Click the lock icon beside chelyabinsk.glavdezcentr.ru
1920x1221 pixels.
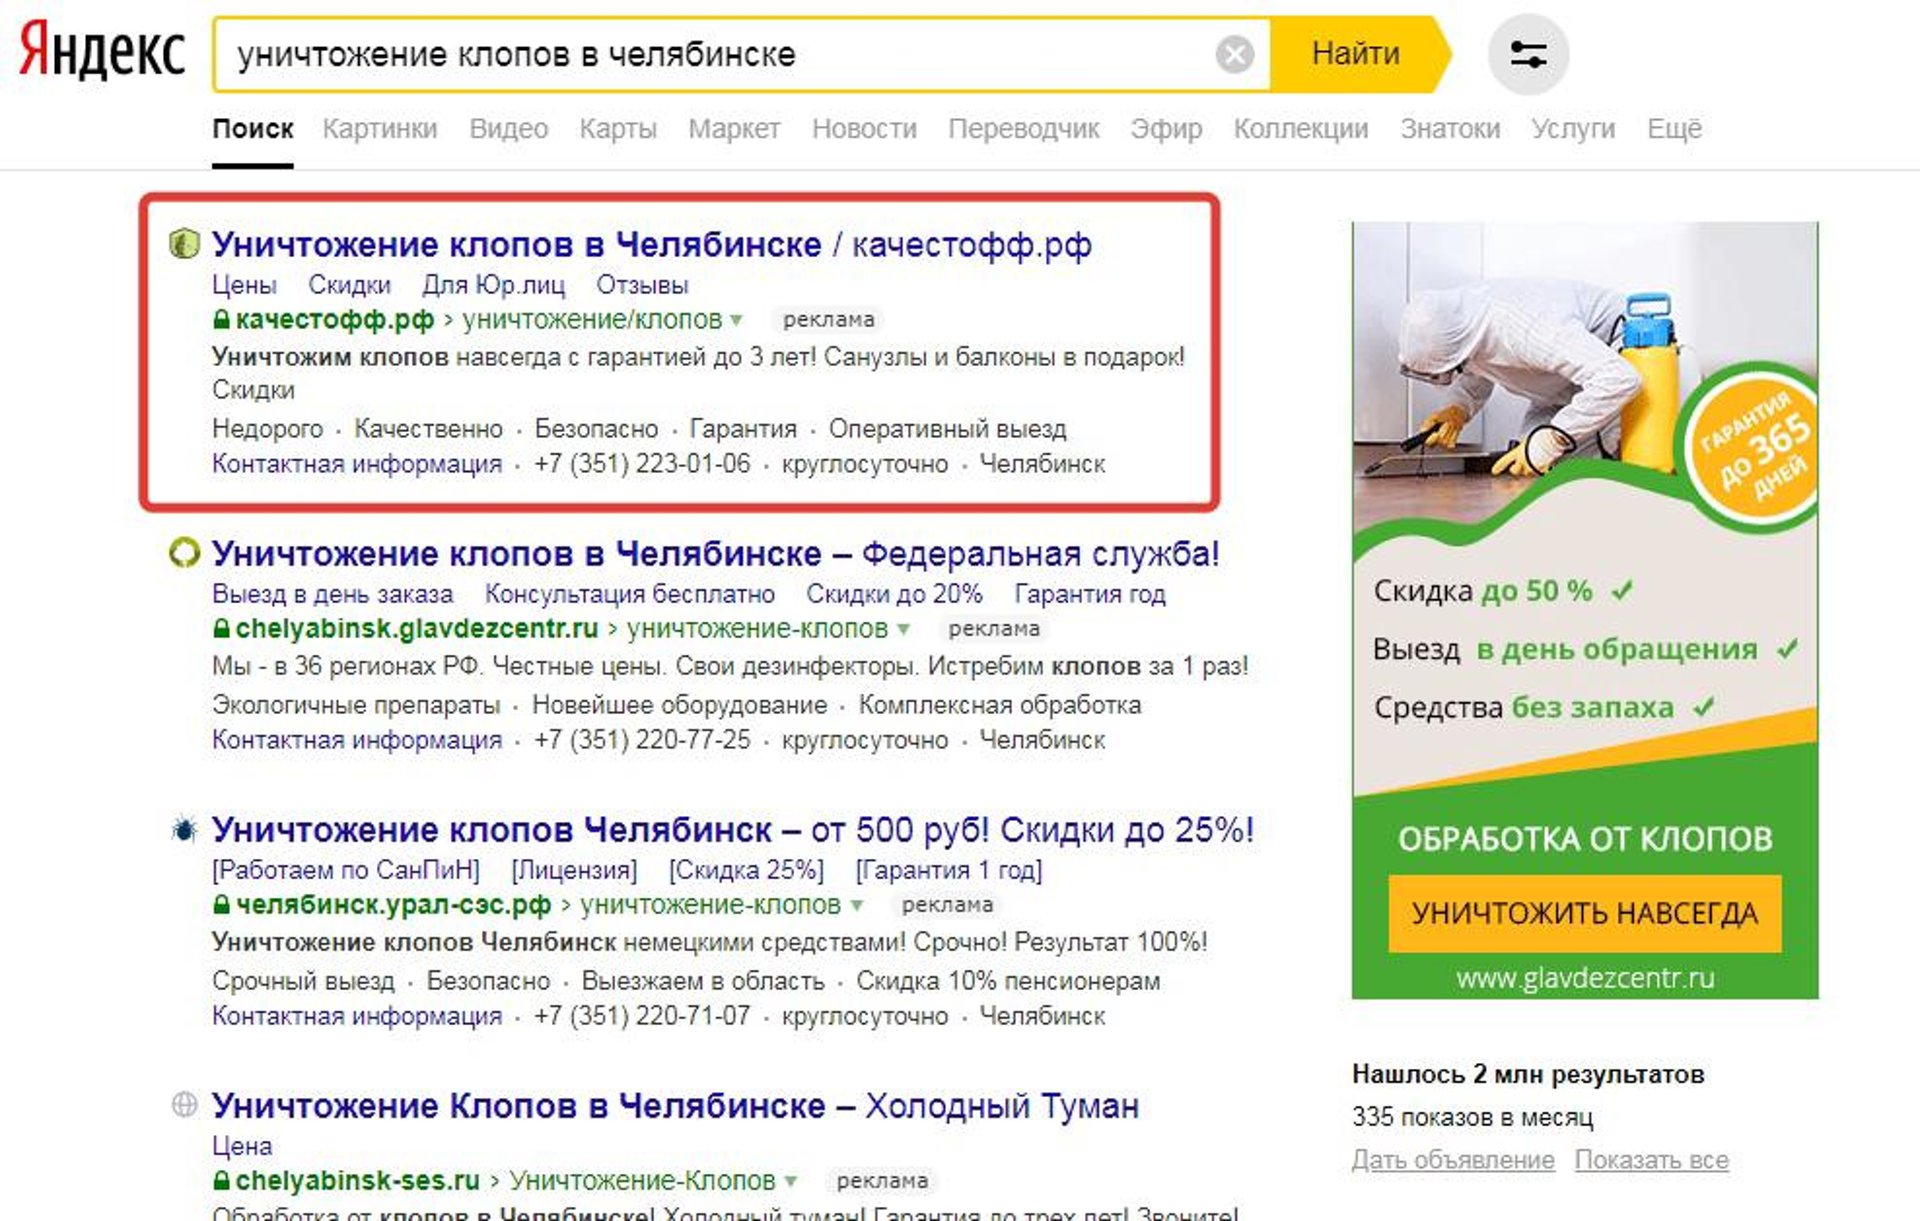pos(221,628)
